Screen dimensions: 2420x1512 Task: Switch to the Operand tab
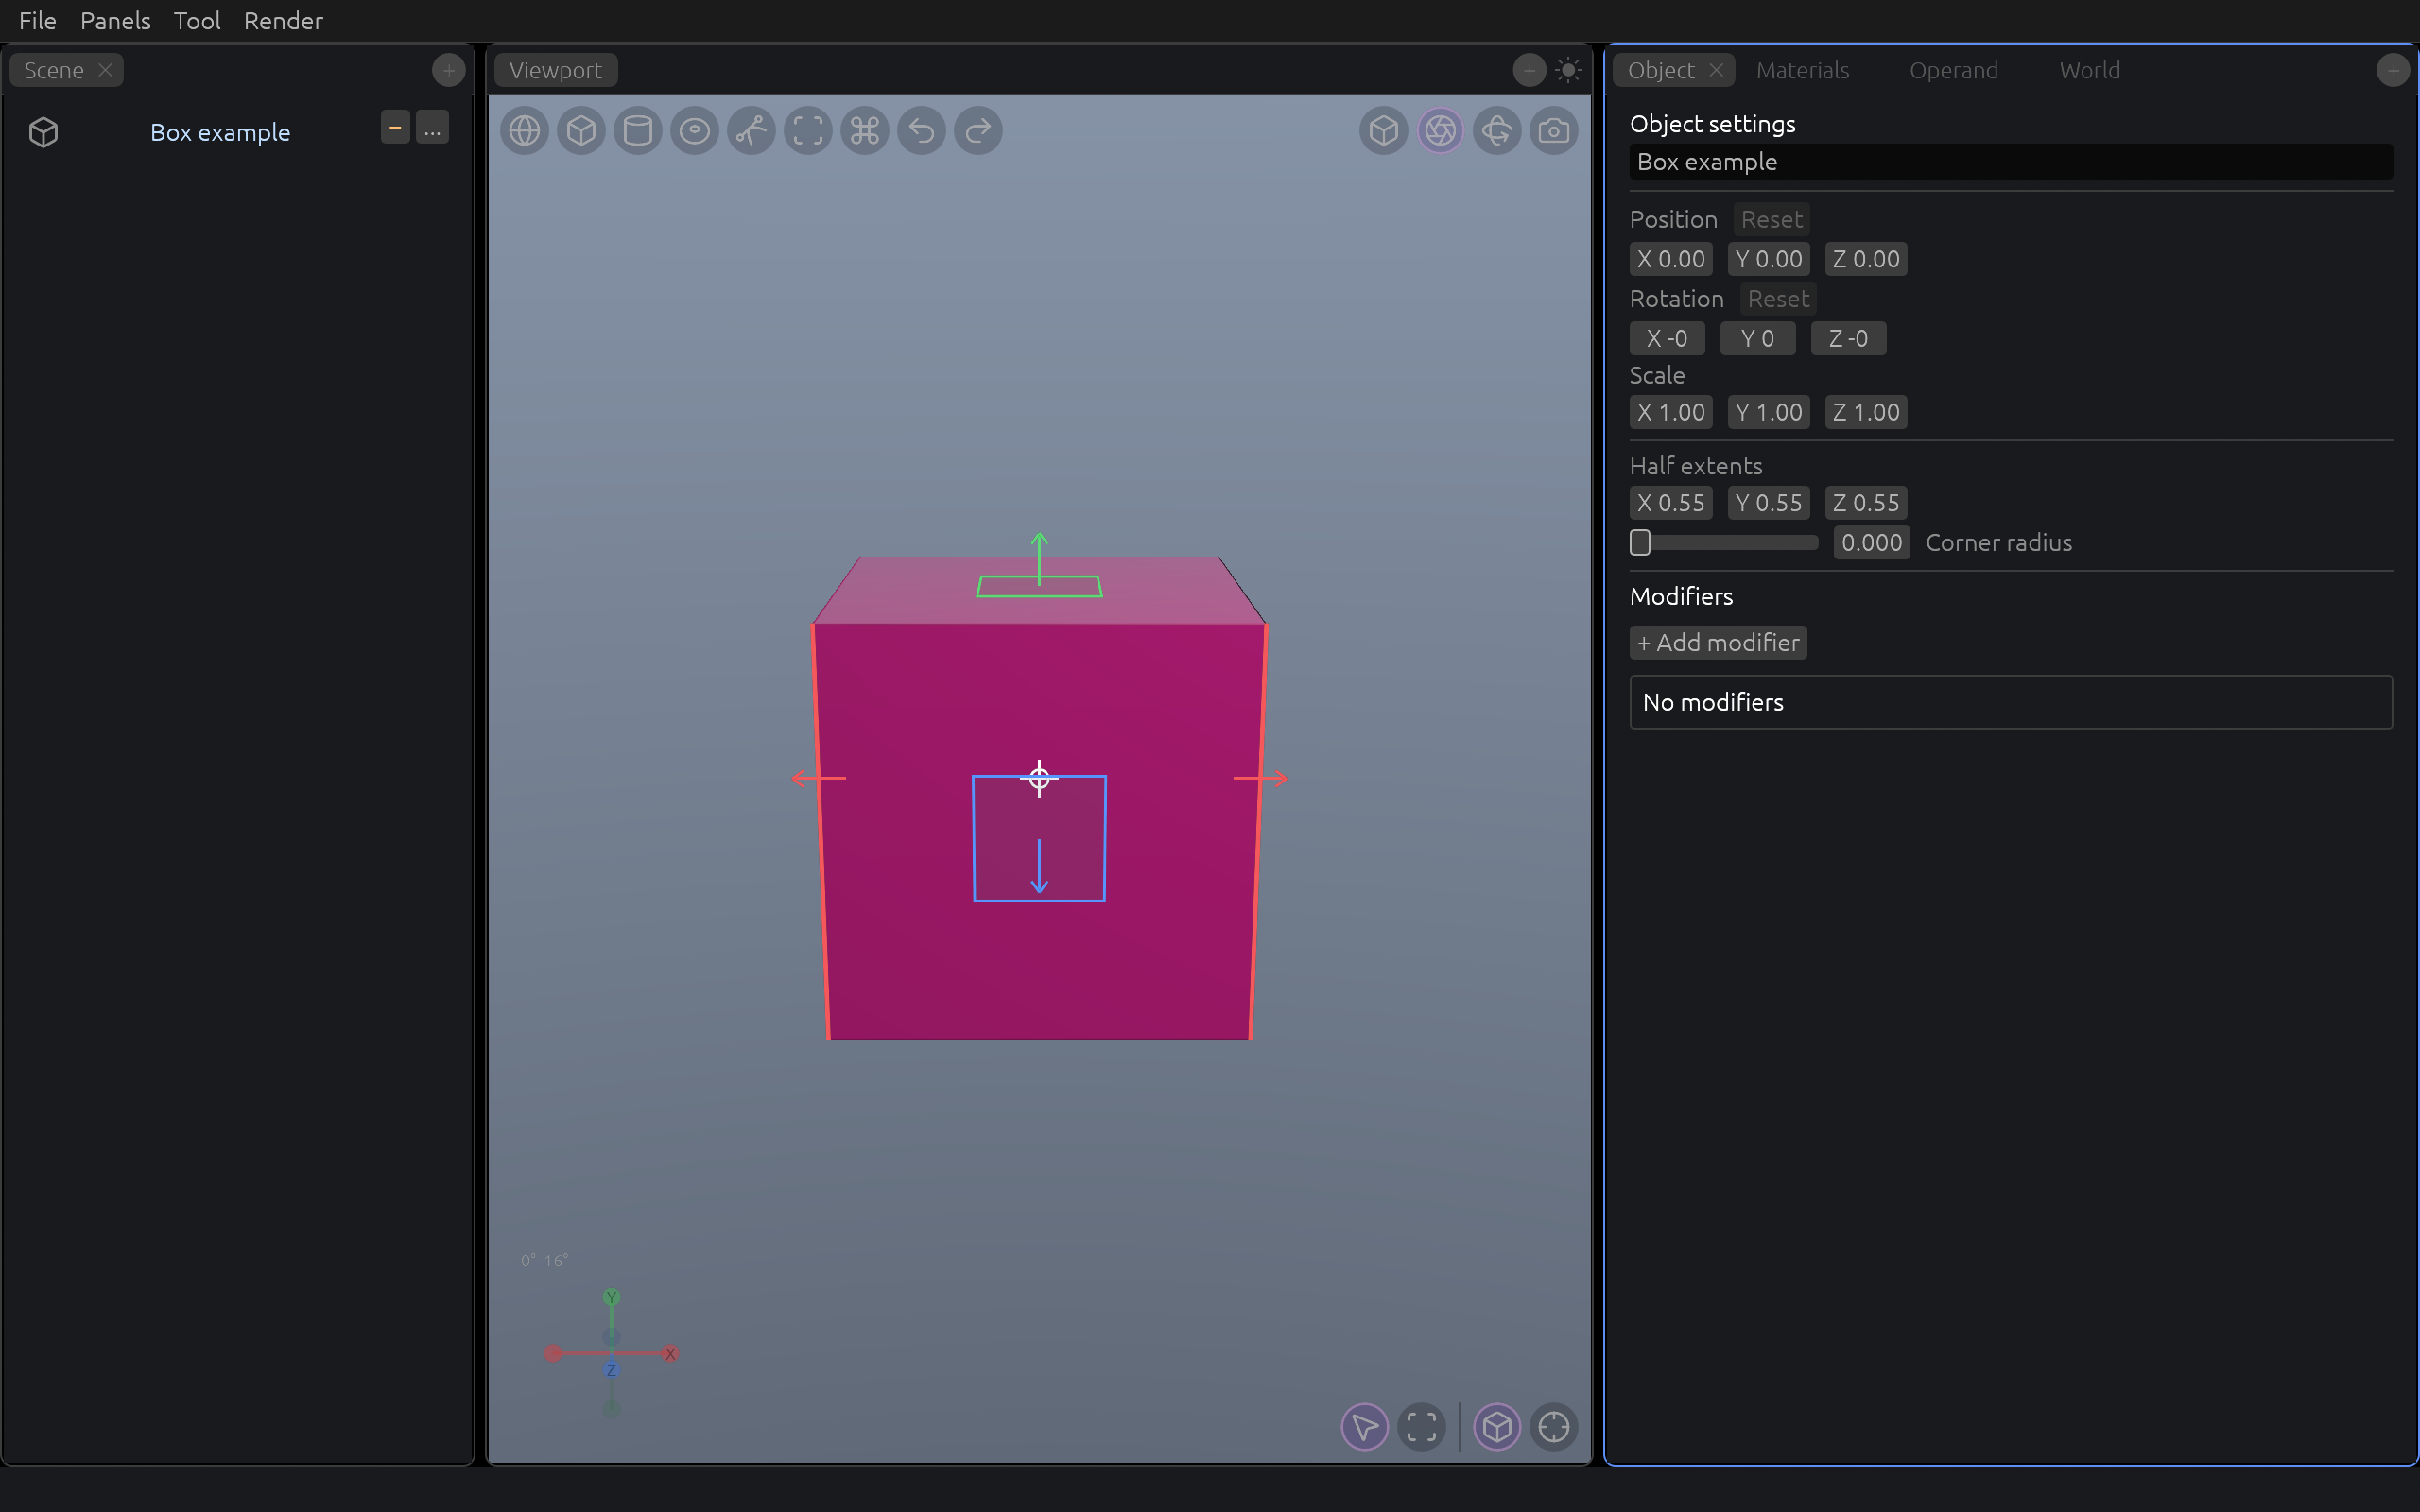point(1954,70)
